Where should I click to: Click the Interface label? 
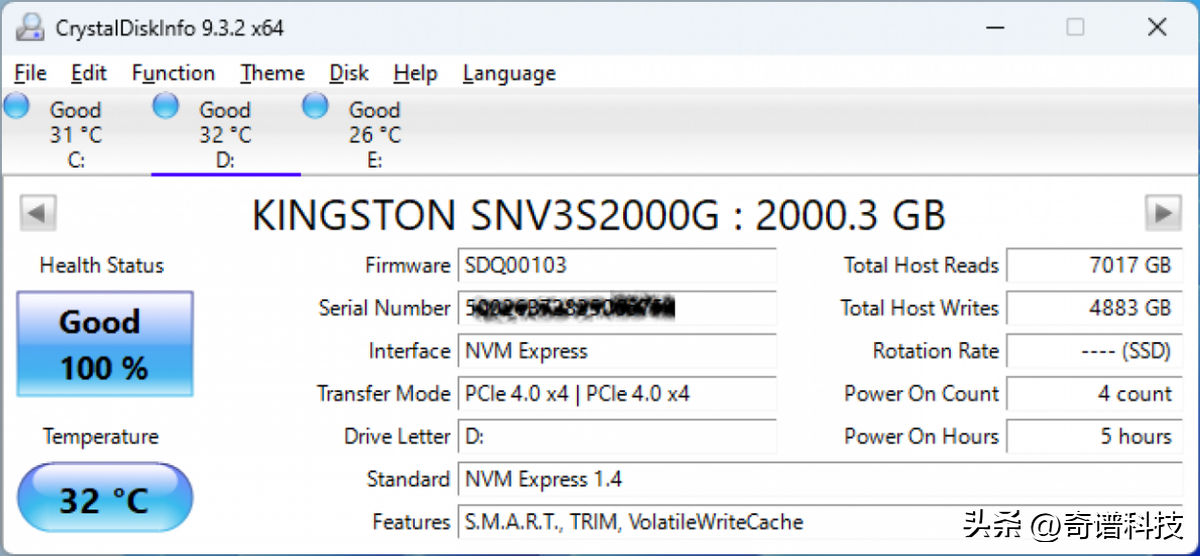(409, 351)
